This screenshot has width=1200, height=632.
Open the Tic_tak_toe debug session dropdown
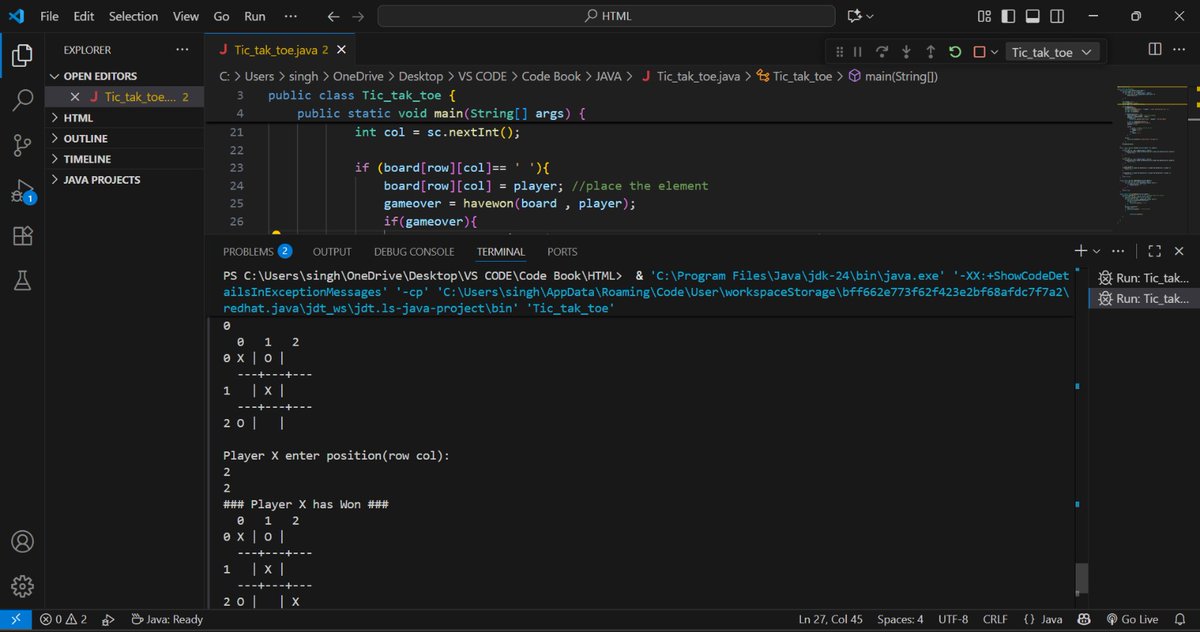click(x=1052, y=52)
